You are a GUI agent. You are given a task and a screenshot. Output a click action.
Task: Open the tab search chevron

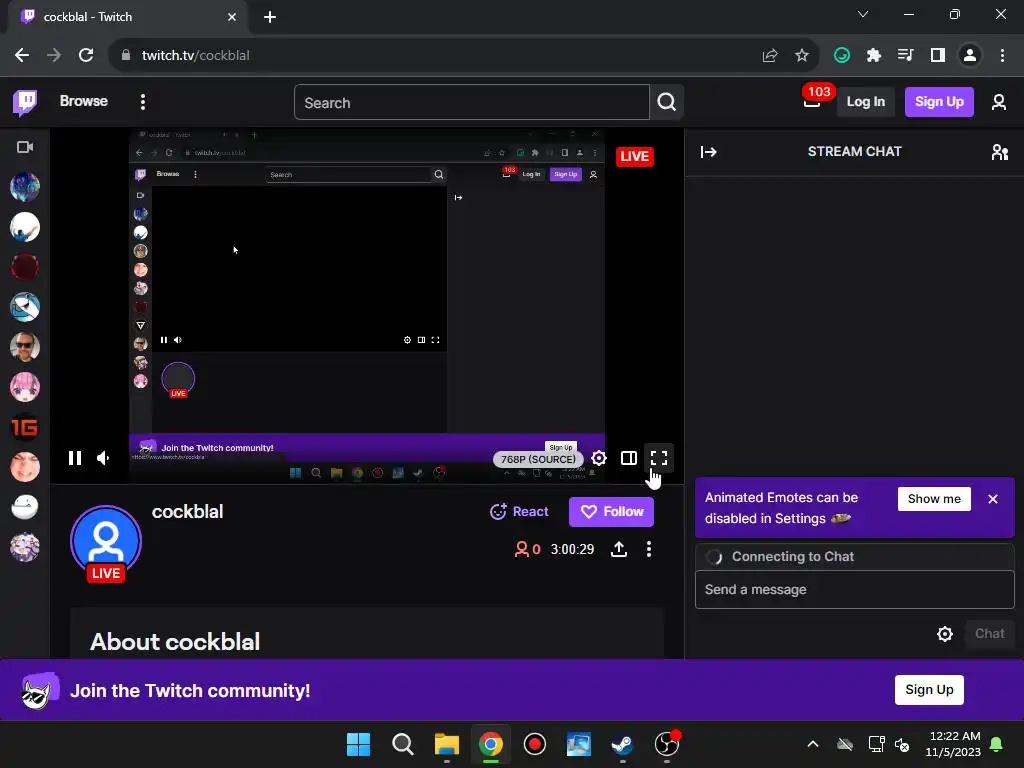pos(863,14)
